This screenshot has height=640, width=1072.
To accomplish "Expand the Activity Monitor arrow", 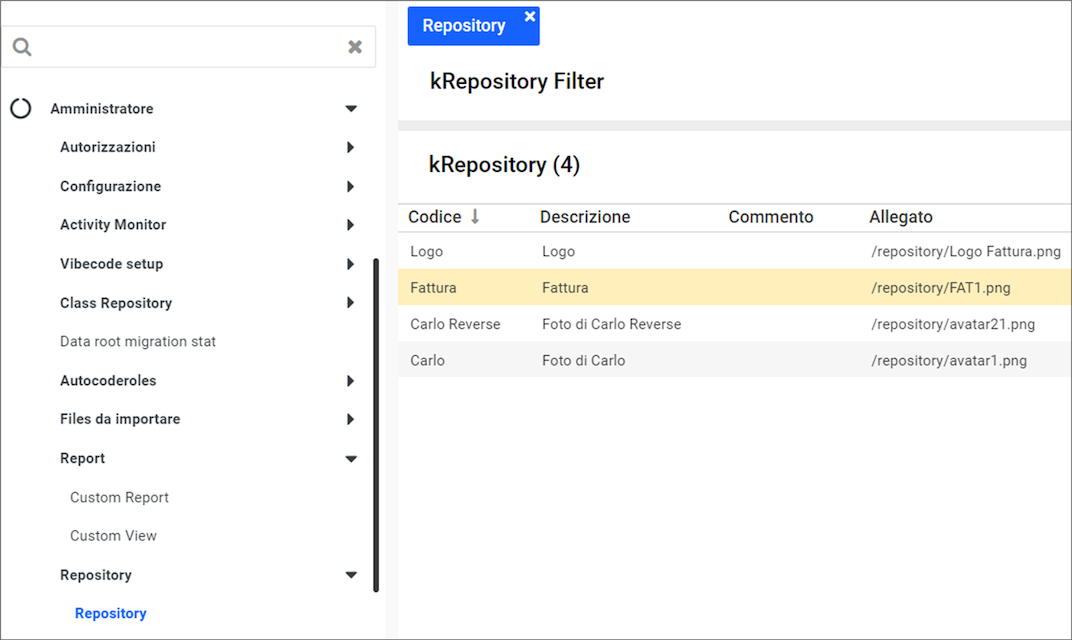I will point(350,225).
